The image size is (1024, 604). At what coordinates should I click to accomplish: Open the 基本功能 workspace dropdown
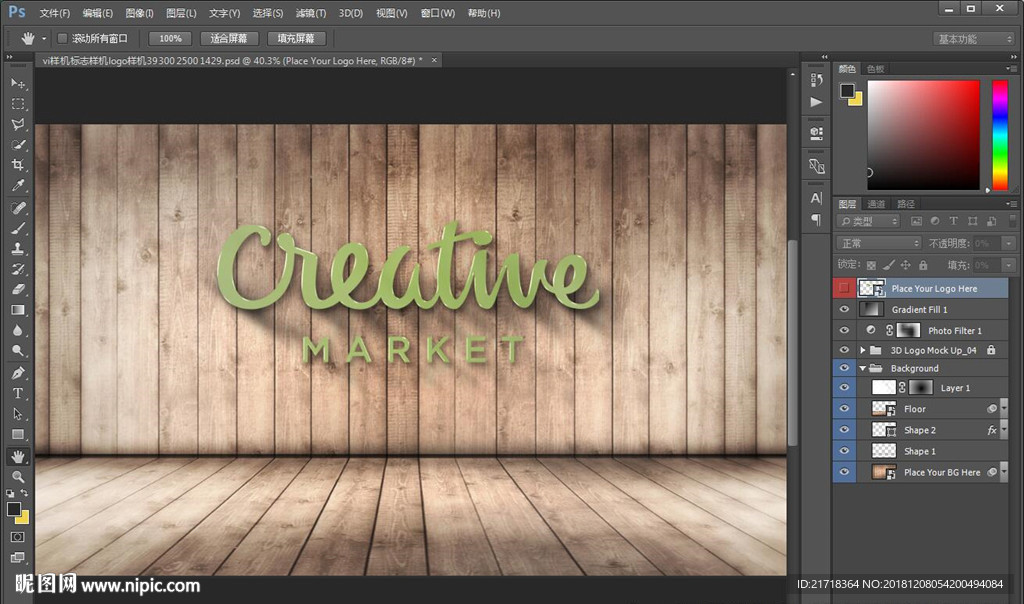point(975,39)
